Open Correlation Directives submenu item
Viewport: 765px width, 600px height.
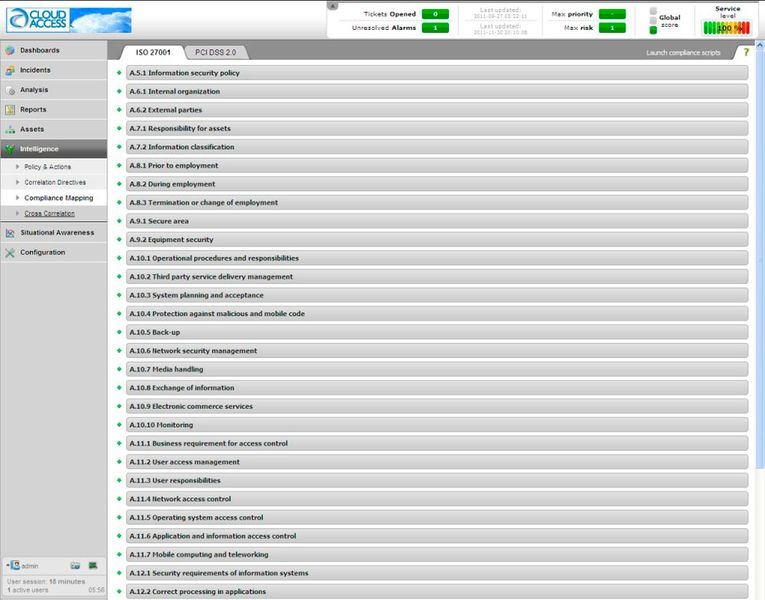[x=55, y=182]
